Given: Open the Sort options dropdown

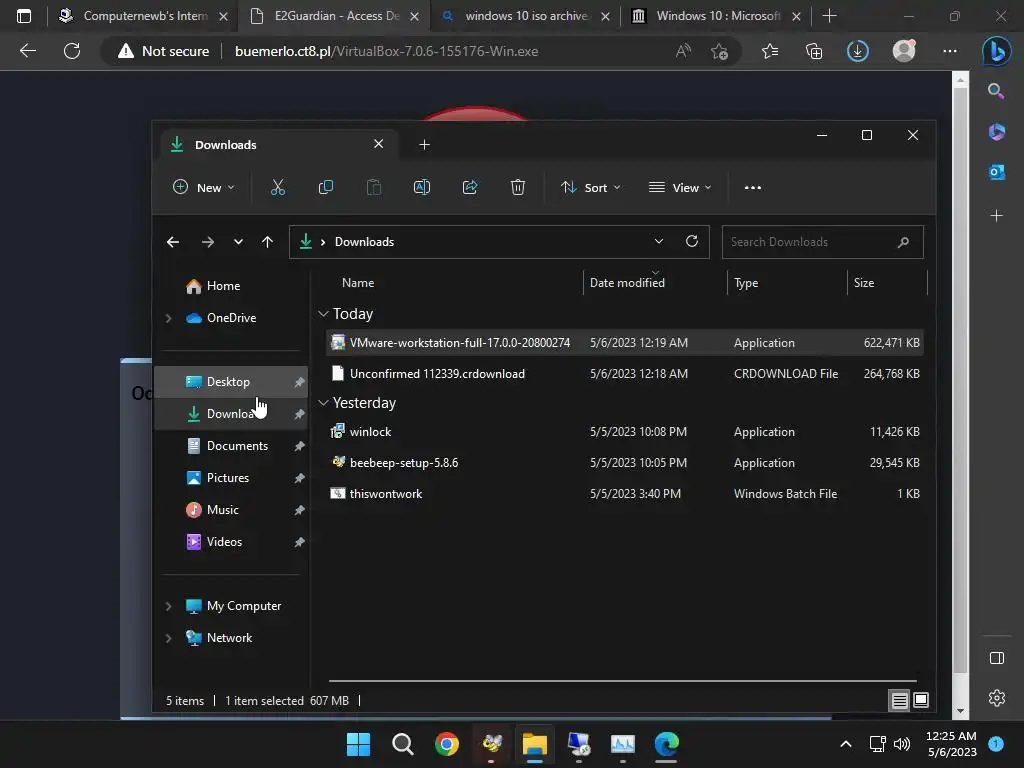Looking at the screenshot, I should click(590, 187).
